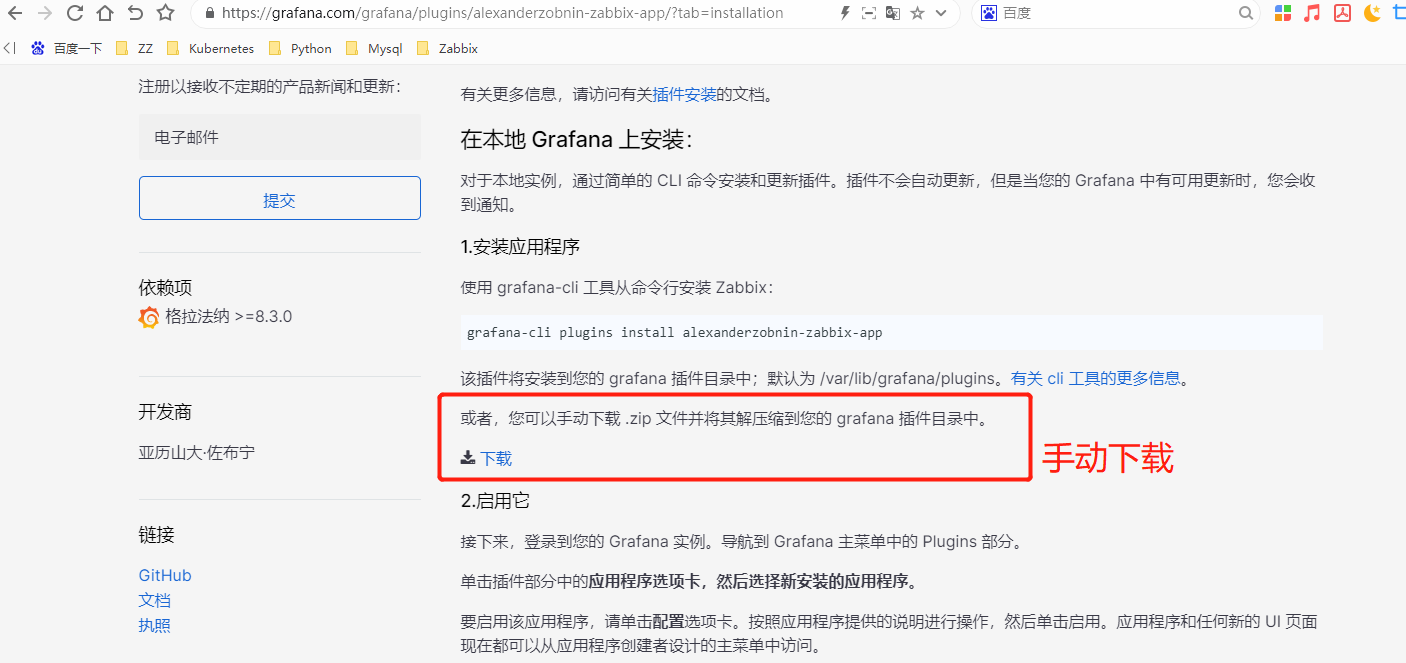This screenshot has width=1406, height=663.
Task: Click the 1.安装应用程序 heading
Action: pos(520,247)
